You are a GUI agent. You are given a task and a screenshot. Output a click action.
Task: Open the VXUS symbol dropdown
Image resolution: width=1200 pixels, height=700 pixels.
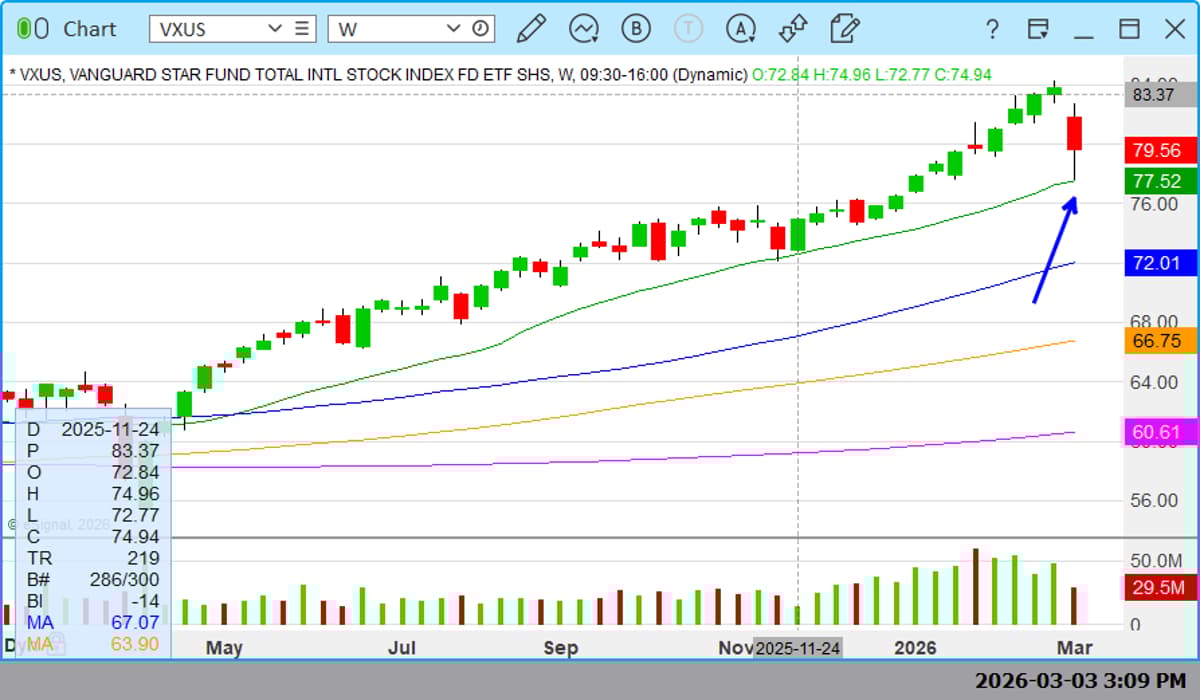click(277, 28)
